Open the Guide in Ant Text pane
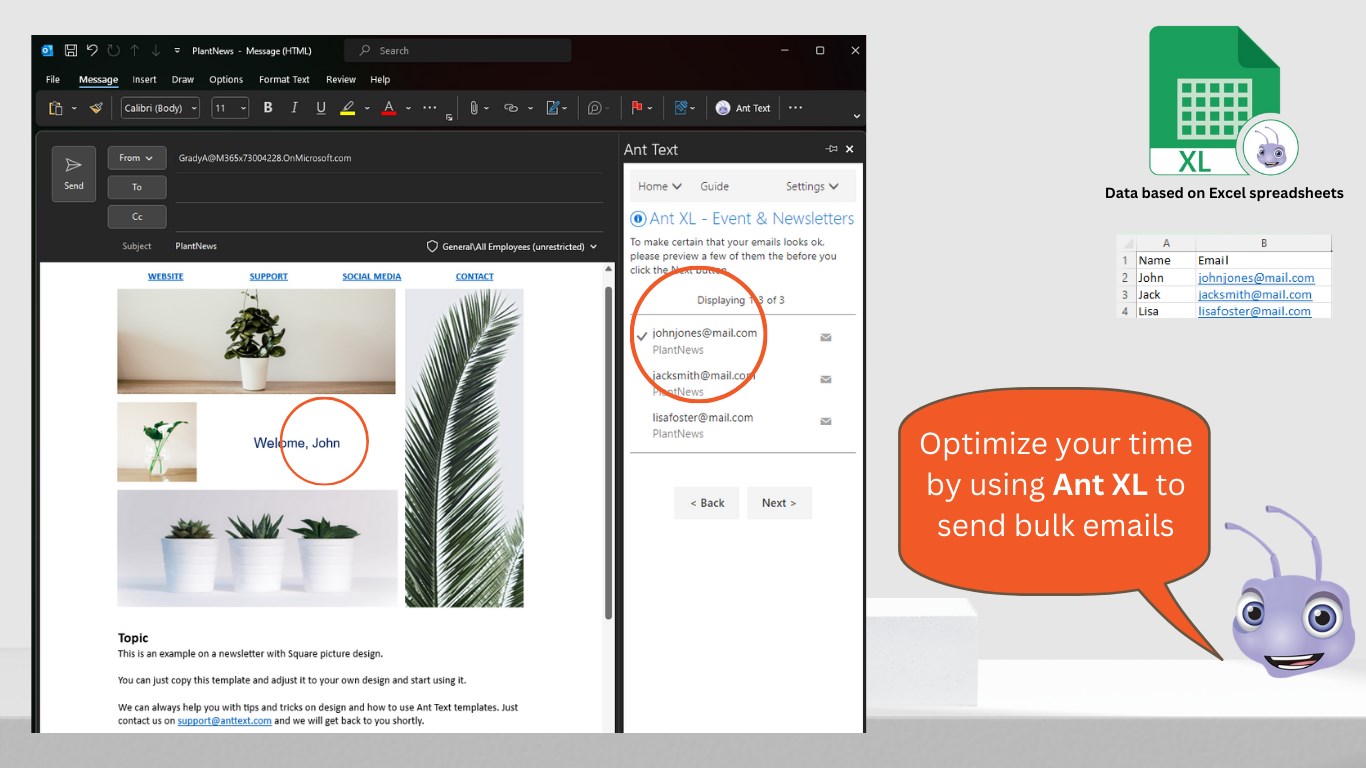This screenshot has height=768, width=1366. 715,186
